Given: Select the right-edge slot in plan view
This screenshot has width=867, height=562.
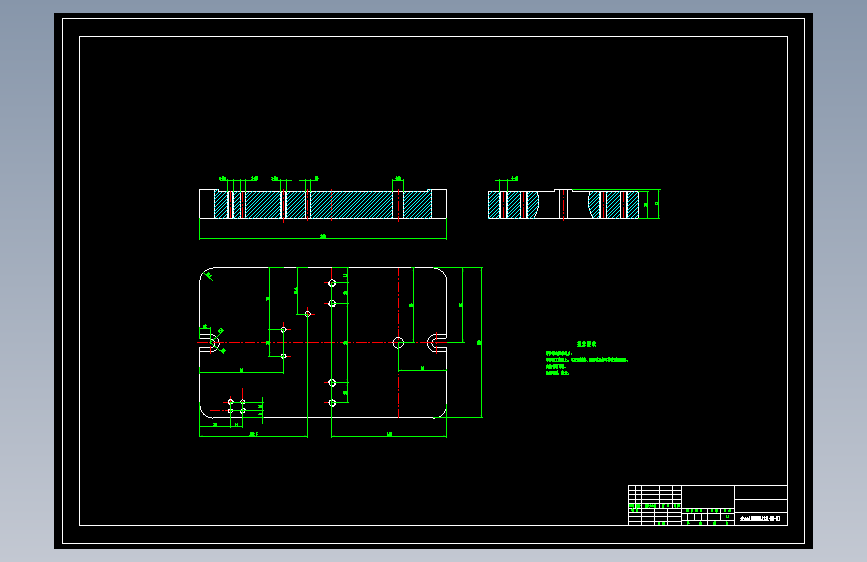Looking at the screenshot, I should (437, 343).
